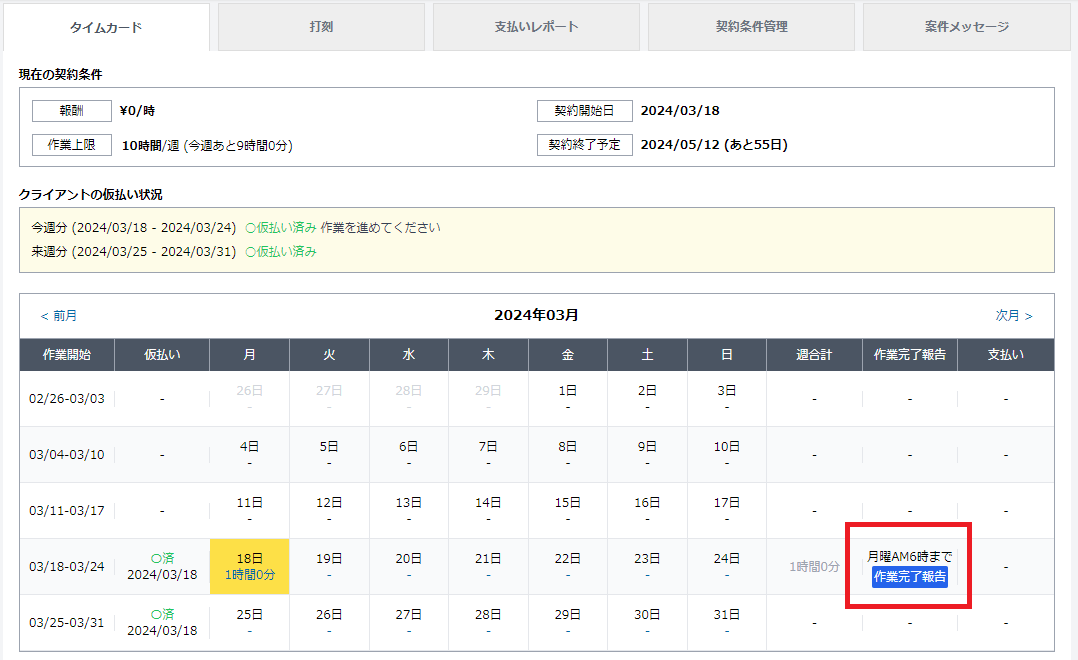
Task: Go to previous month via 前月 link
Action: [x=59, y=316]
